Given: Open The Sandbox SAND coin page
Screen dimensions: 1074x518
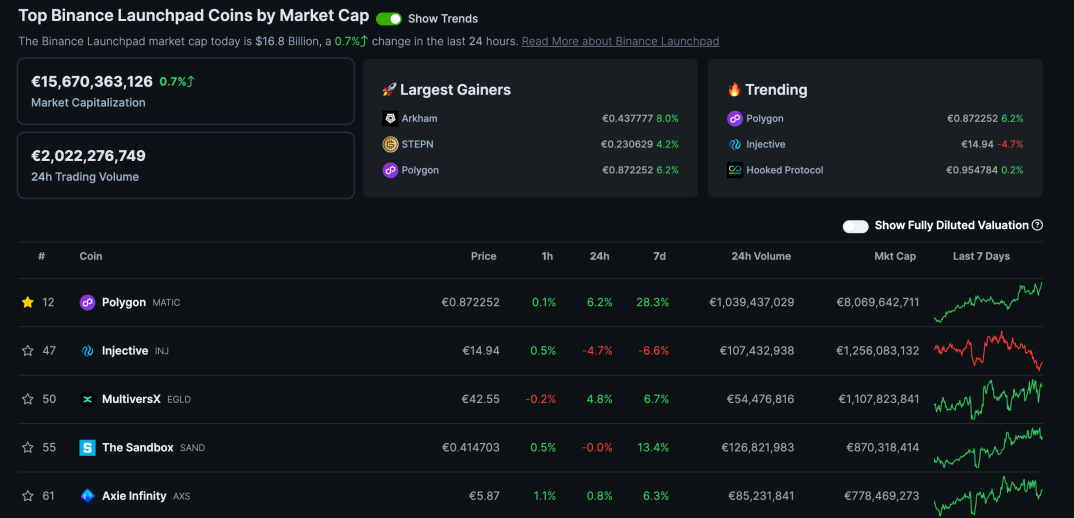Looking at the screenshot, I should point(153,447).
